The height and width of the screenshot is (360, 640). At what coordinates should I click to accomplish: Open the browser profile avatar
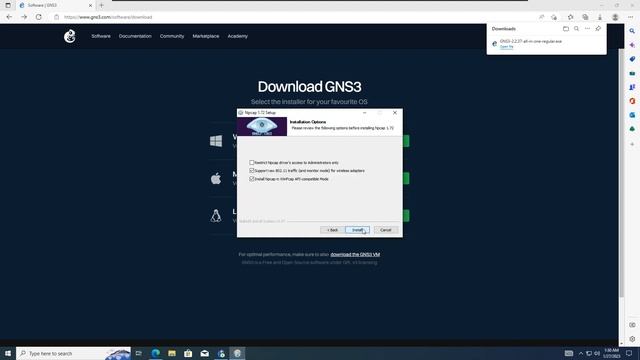pos(615,17)
